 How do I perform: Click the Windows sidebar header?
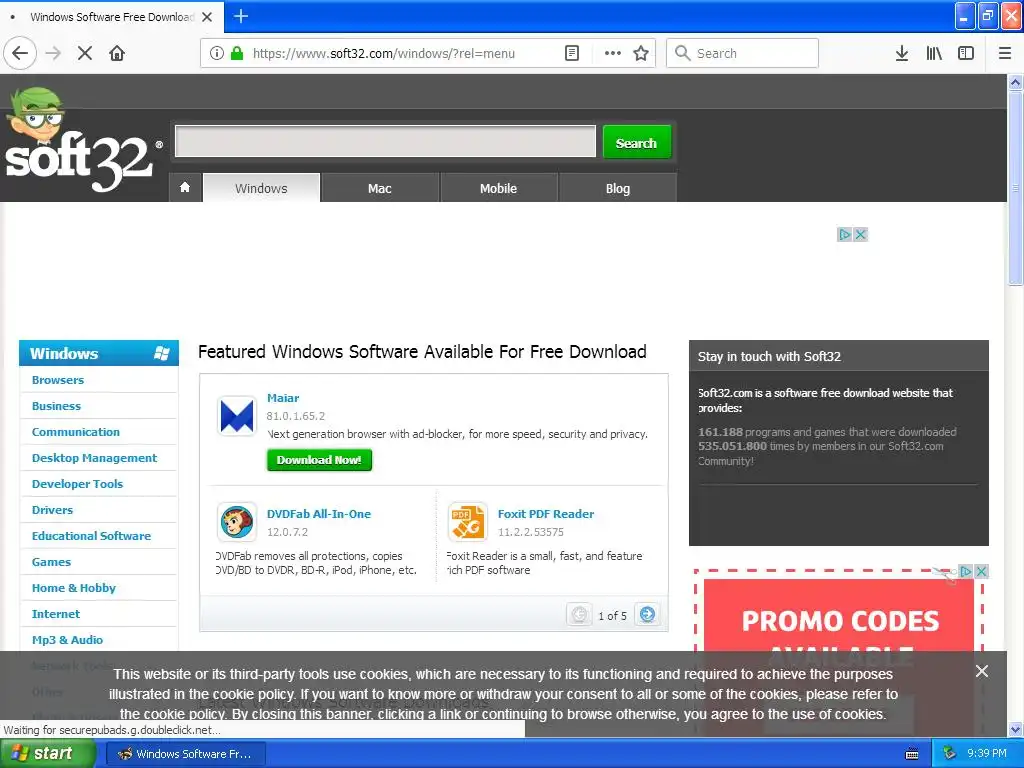(x=99, y=353)
